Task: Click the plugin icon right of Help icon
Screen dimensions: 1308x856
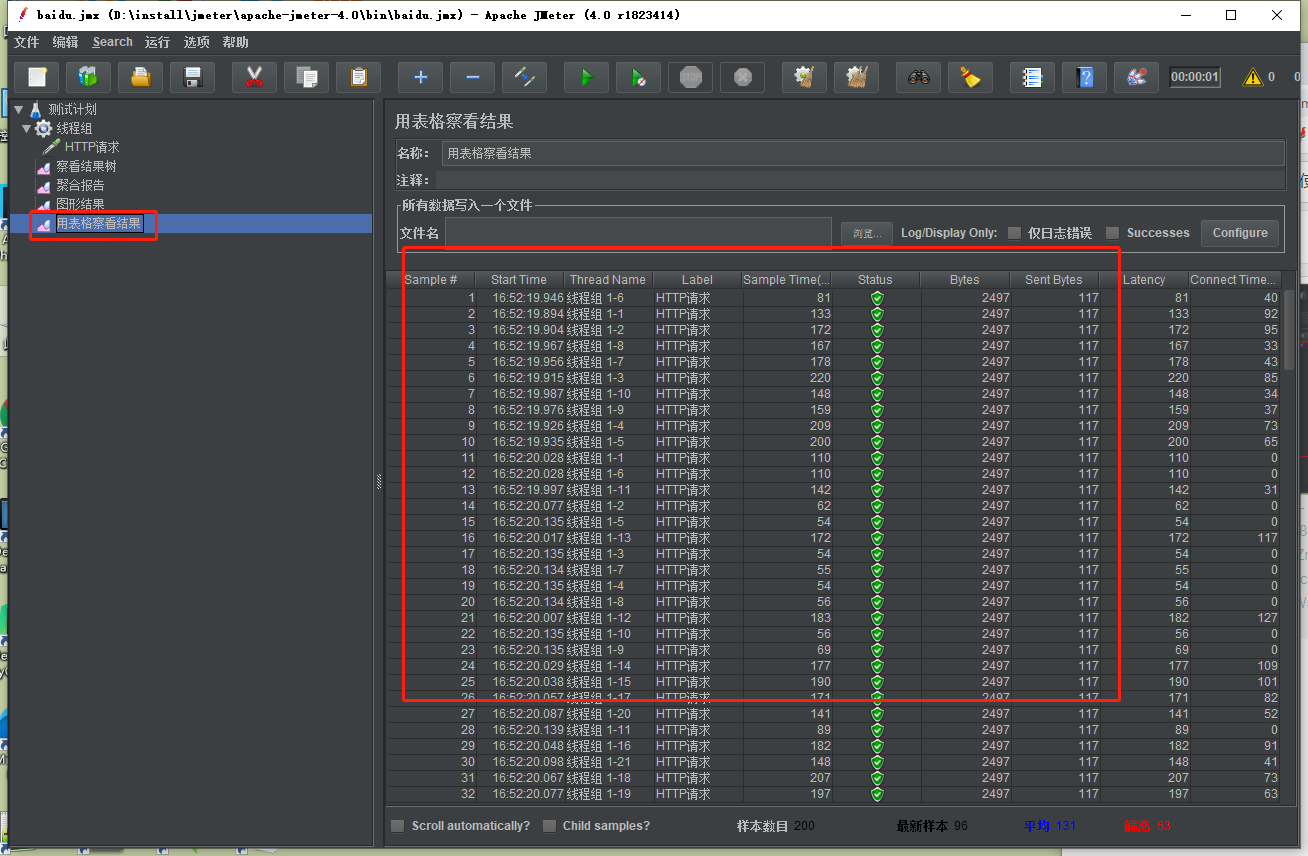Action: (x=1136, y=77)
